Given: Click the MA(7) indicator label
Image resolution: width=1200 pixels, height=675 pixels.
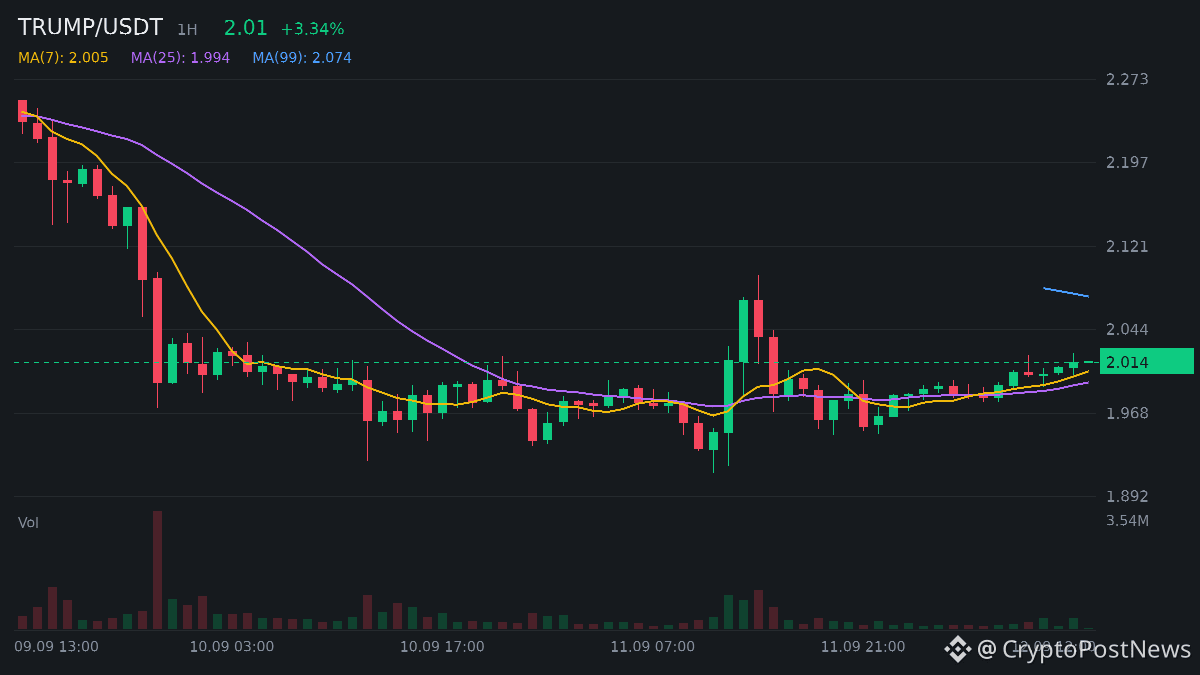Looking at the screenshot, I should (x=63, y=58).
